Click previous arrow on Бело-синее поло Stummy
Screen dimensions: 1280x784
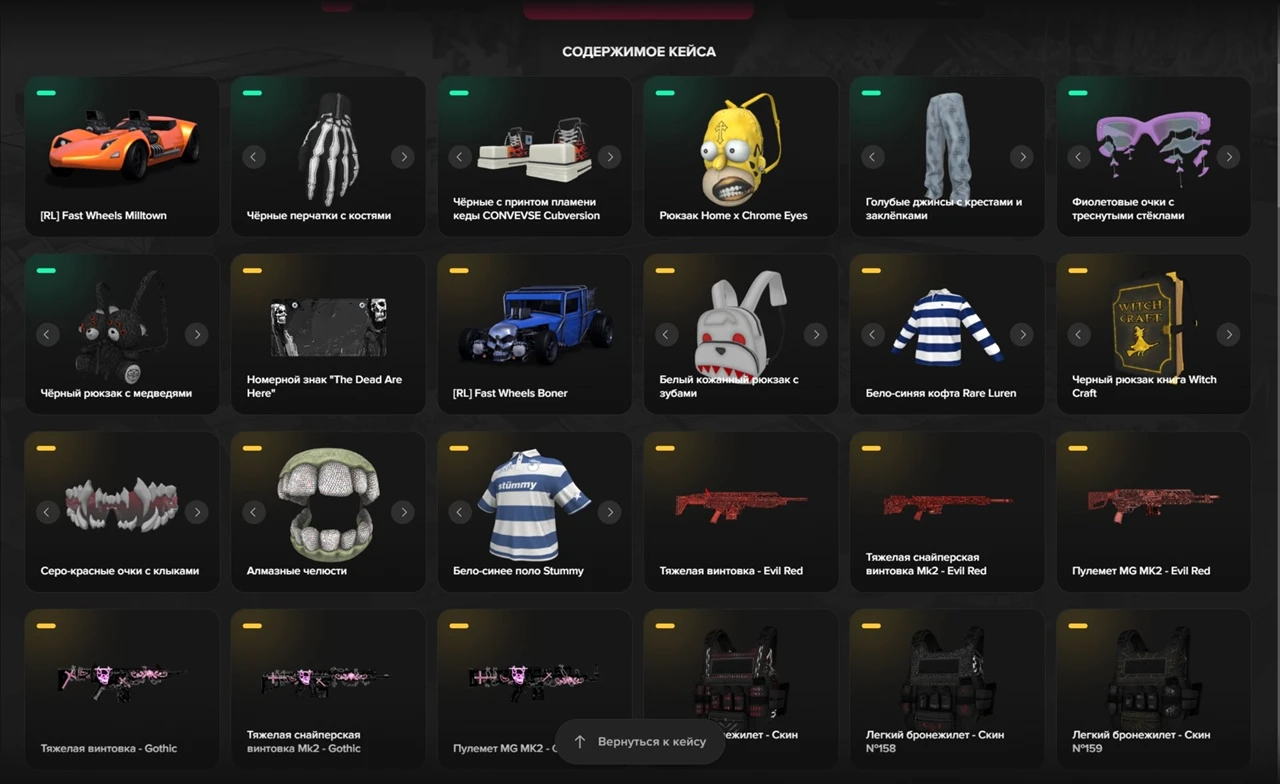[460, 512]
